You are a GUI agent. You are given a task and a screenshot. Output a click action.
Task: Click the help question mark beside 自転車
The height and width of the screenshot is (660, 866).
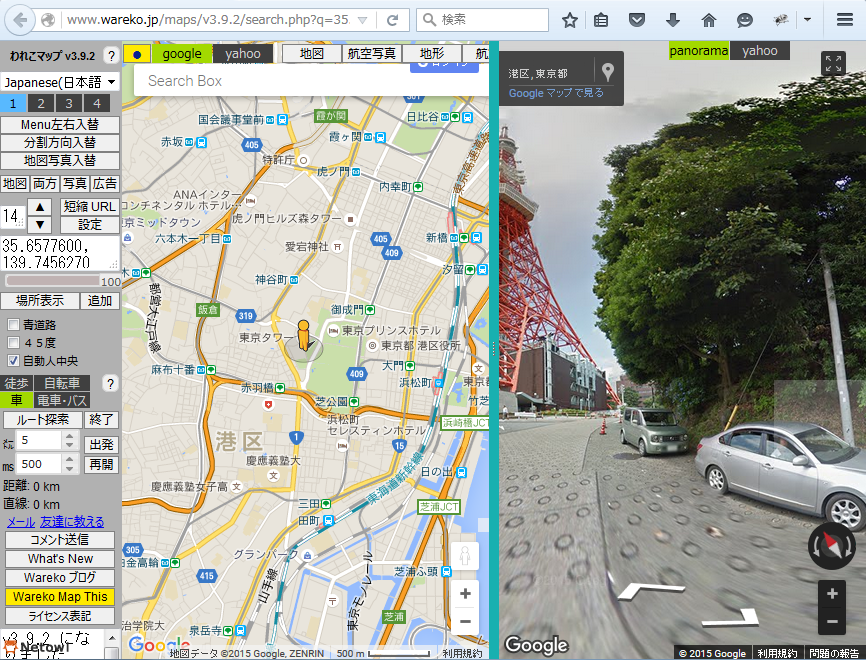pos(110,383)
